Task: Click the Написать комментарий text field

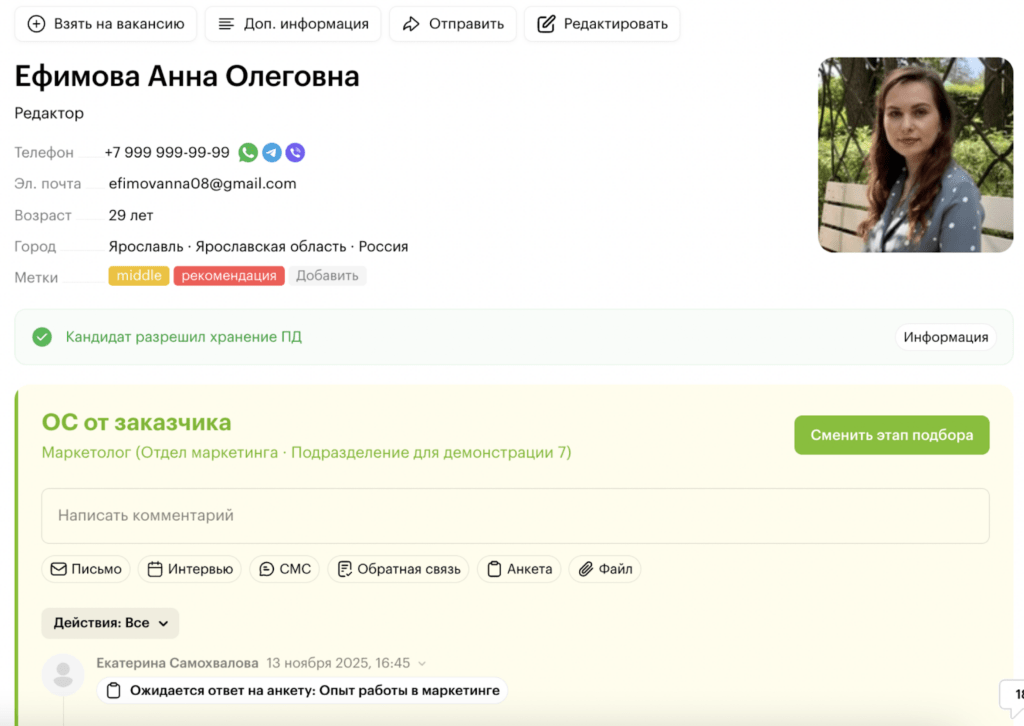Action: [515, 516]
